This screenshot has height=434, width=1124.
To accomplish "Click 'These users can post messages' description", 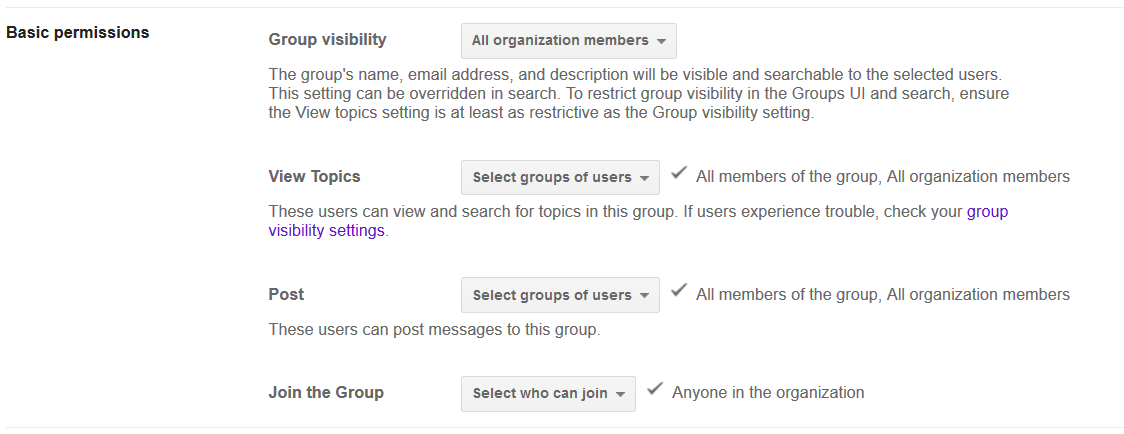I will click(434, 329).
